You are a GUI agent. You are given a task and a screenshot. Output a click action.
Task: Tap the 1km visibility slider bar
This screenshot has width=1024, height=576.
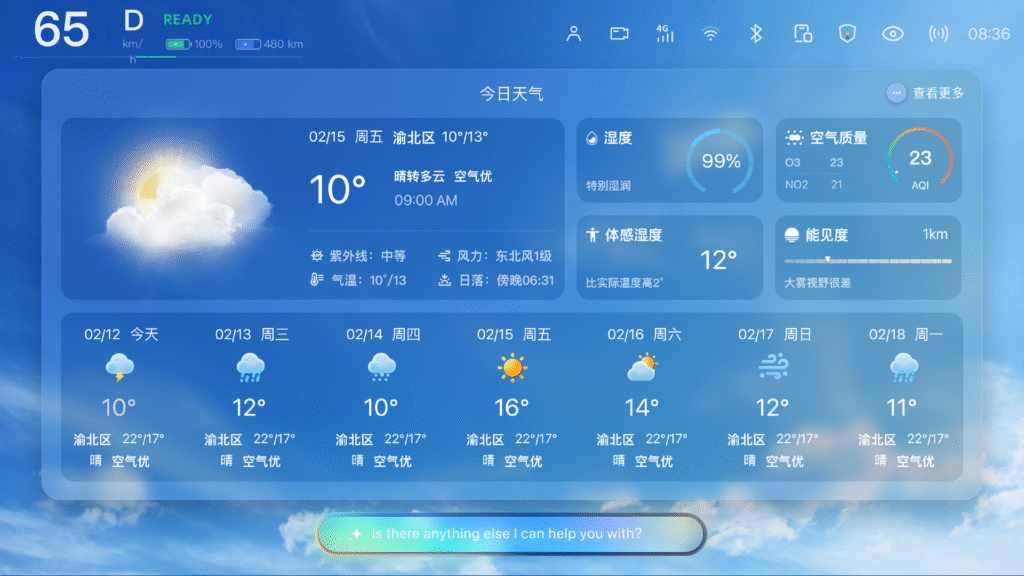(x=868, y=261)
